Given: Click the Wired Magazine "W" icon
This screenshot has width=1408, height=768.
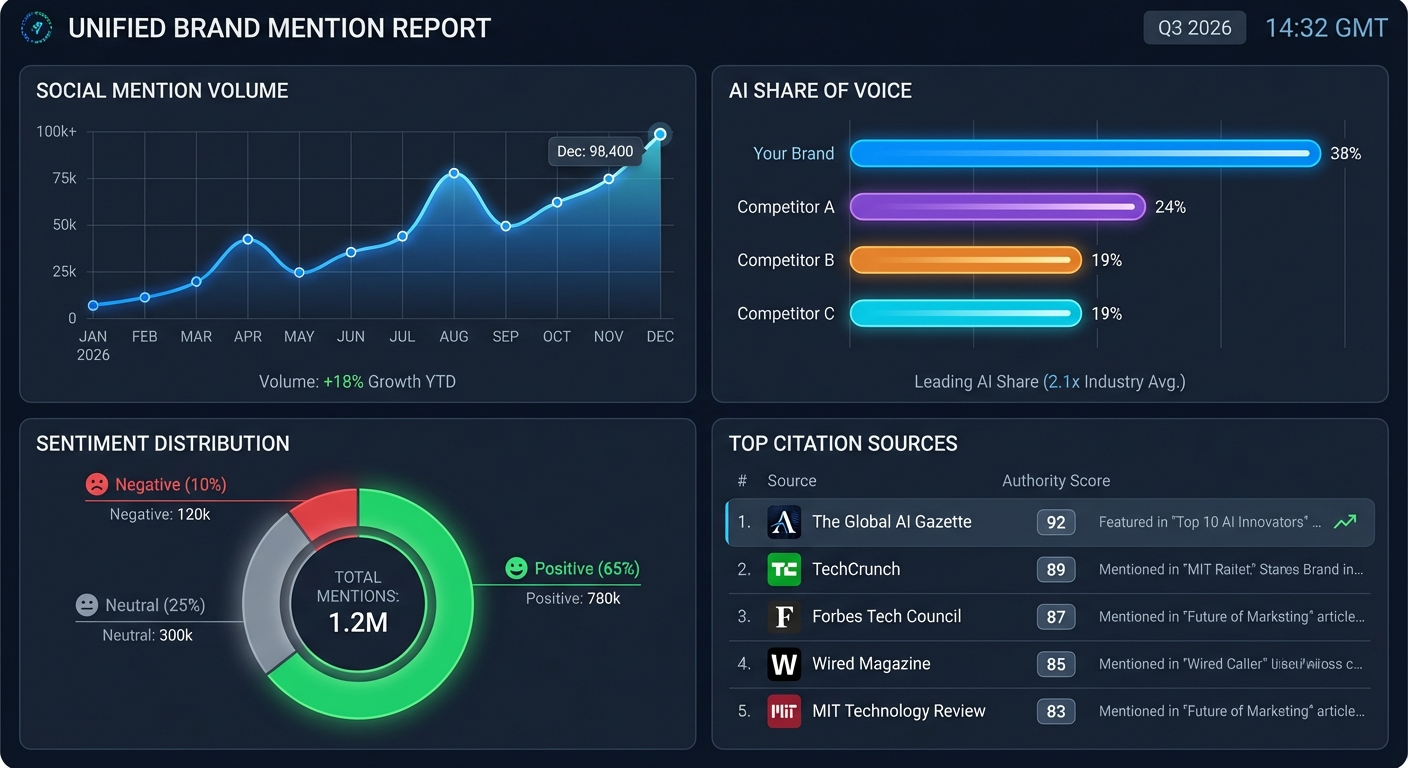Looking at the screenshot, I should (x=784, y=664).
